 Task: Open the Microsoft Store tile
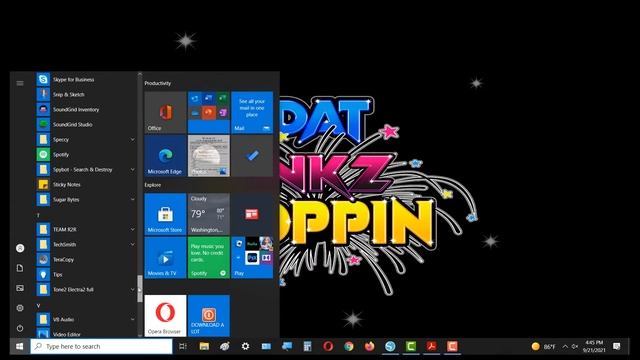click(x=165, y=214)
